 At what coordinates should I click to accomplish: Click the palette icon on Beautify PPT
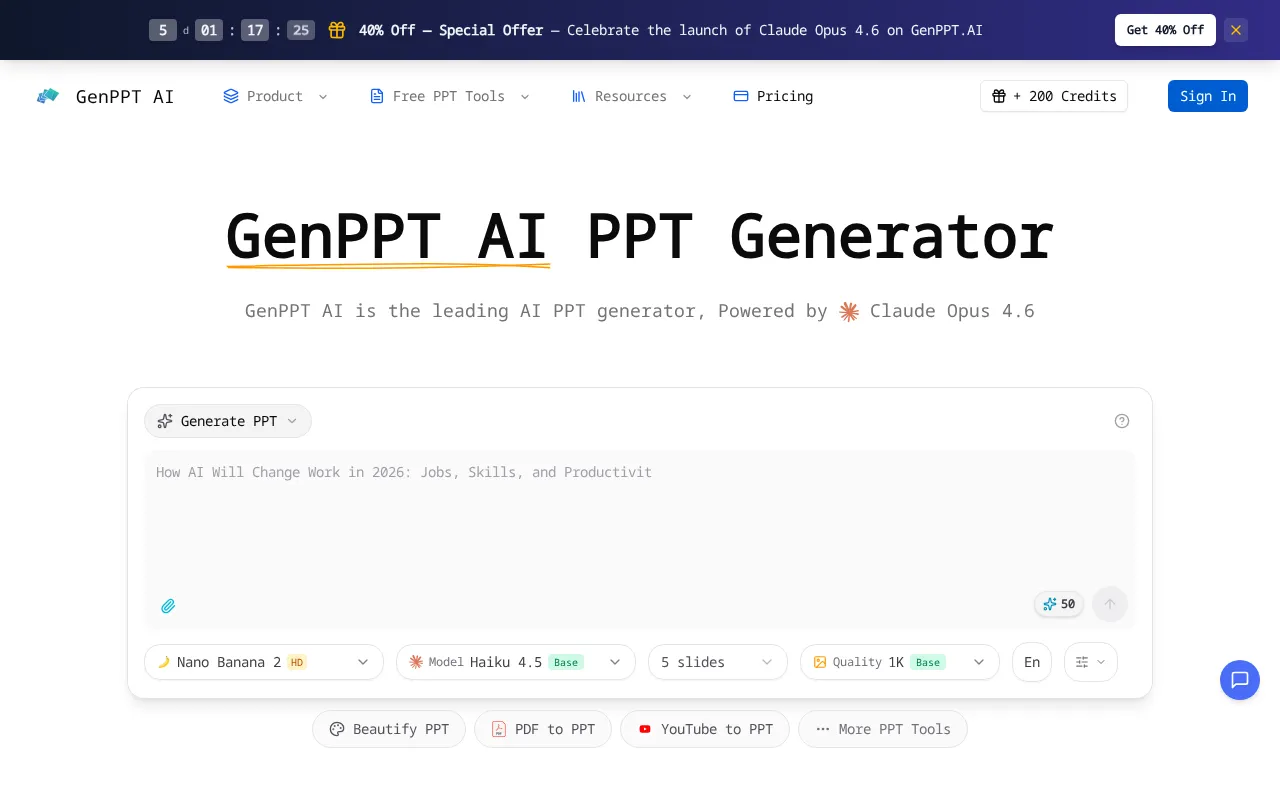click(337, 729)
